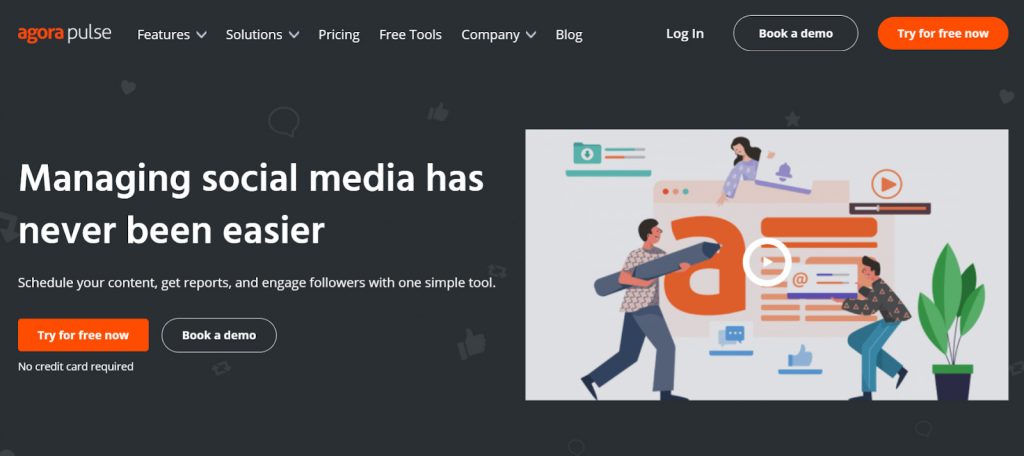
Task: Click the Log In link
Action: tap(684, 33)
